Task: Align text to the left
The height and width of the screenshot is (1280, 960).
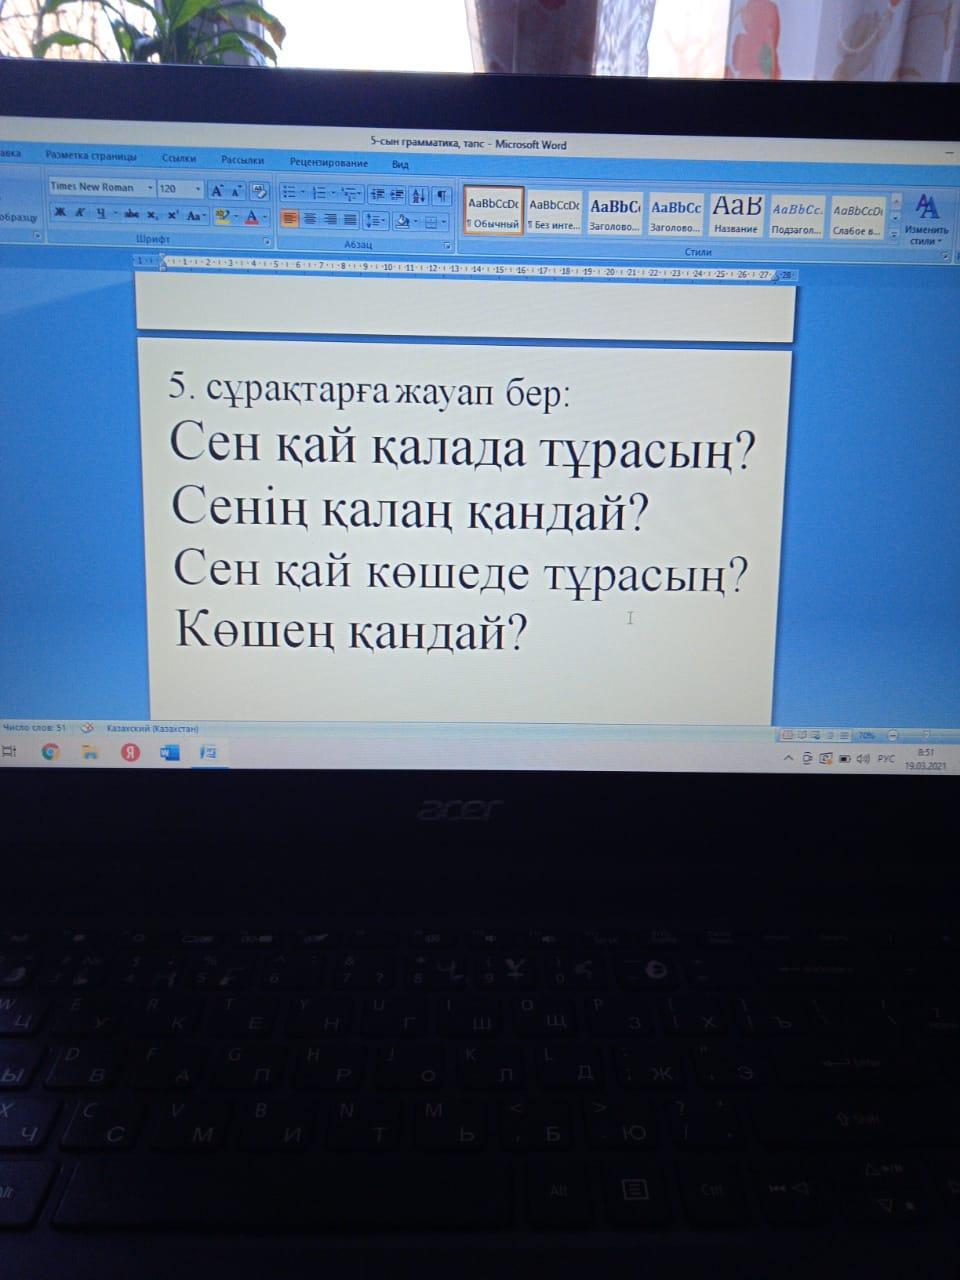Action: tap(290, 218)
